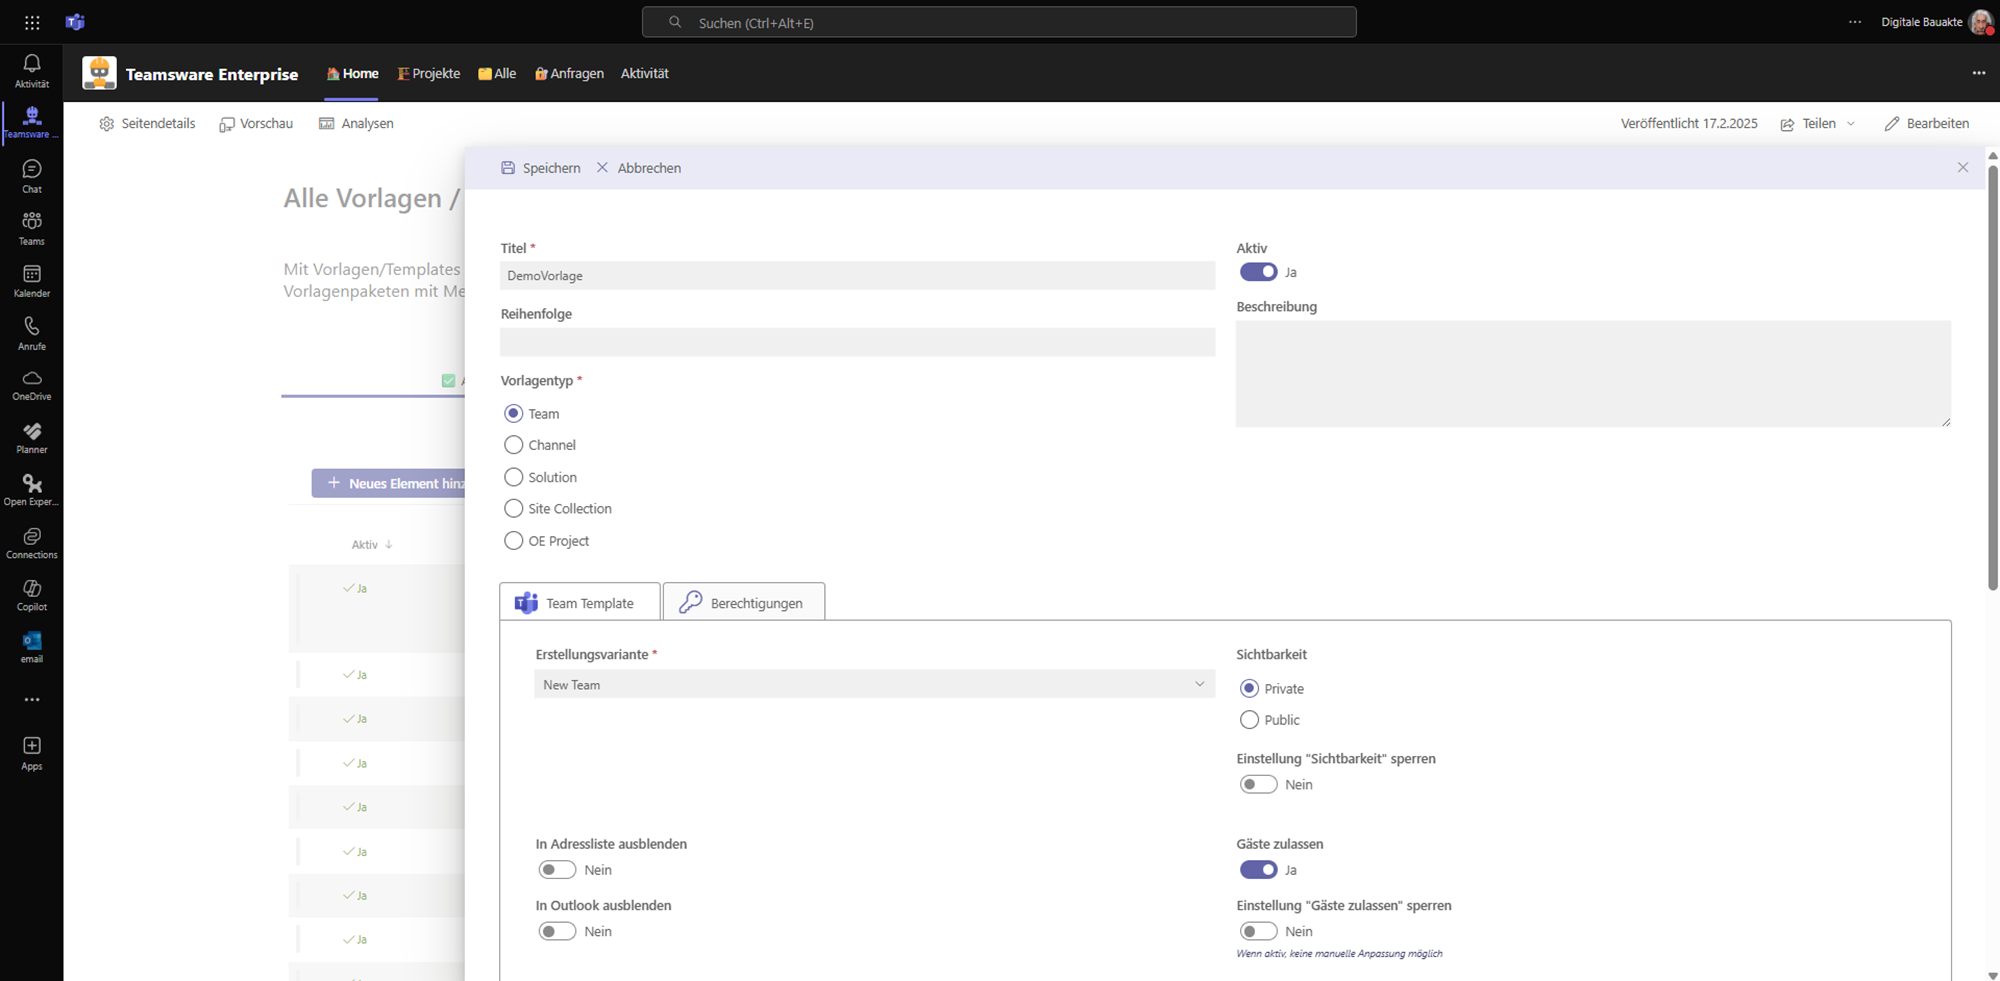Open OneDrive from the left rail
This screenshot has width=2000, height=981.
(32, 384)
